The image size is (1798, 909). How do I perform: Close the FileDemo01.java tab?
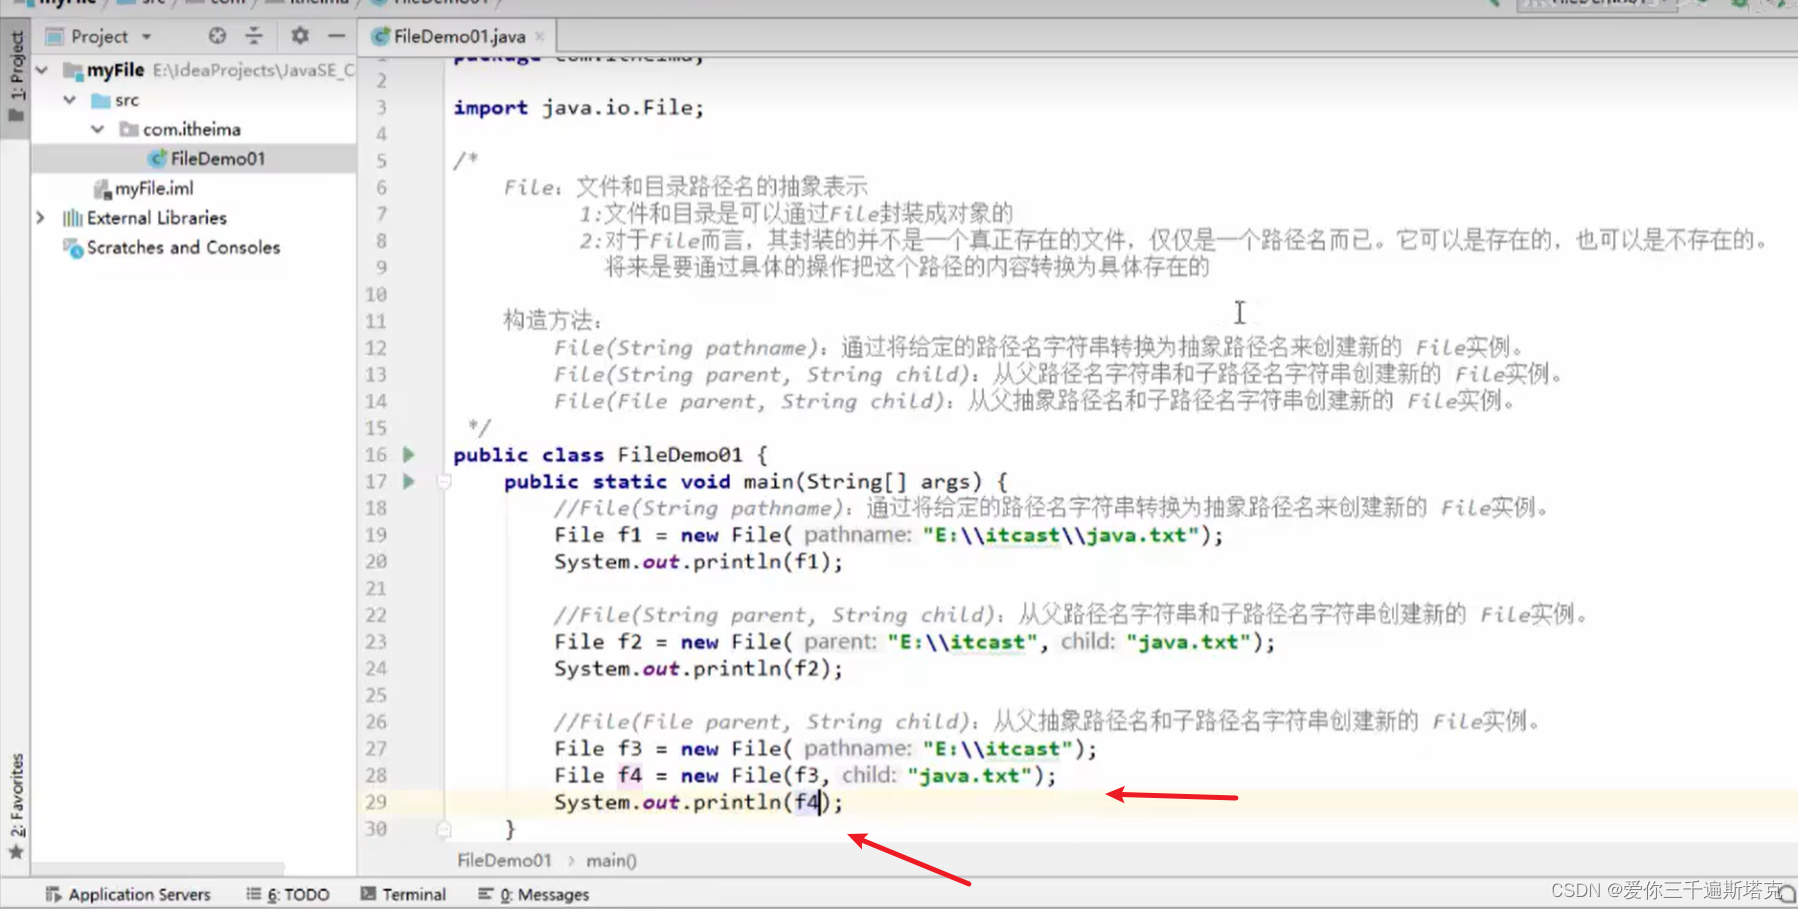(540, 37)
